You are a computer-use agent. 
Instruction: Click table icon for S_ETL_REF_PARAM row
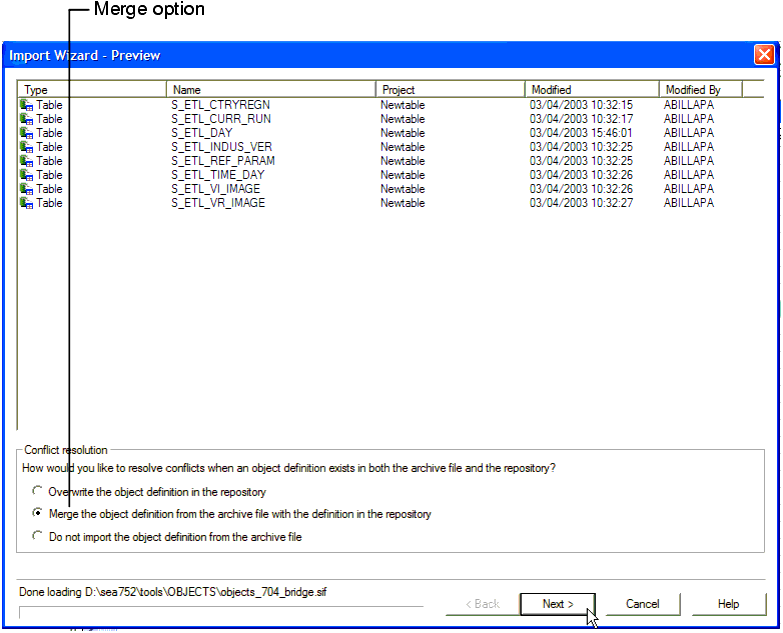(26, 161)
